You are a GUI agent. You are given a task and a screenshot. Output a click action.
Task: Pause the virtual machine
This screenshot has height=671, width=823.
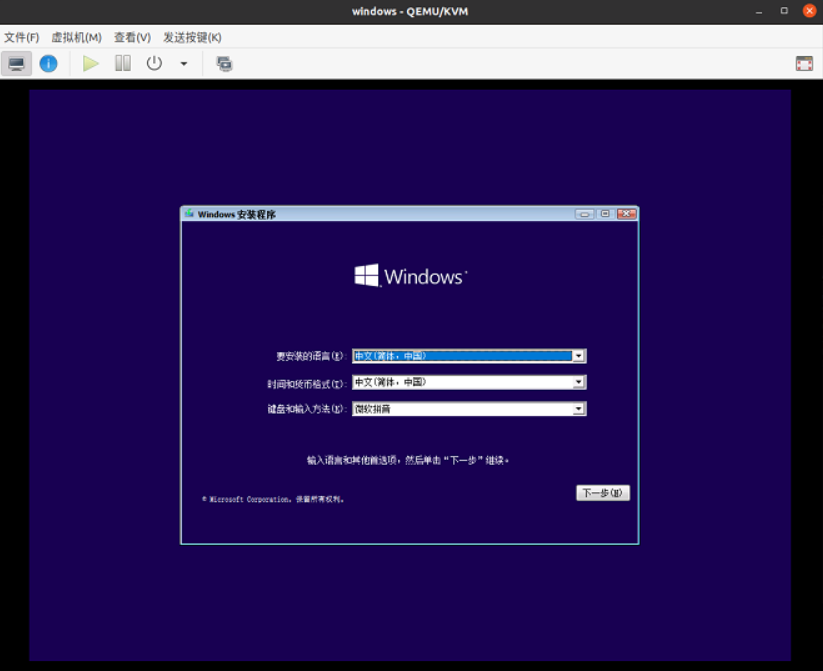click(x=121, y=63)
